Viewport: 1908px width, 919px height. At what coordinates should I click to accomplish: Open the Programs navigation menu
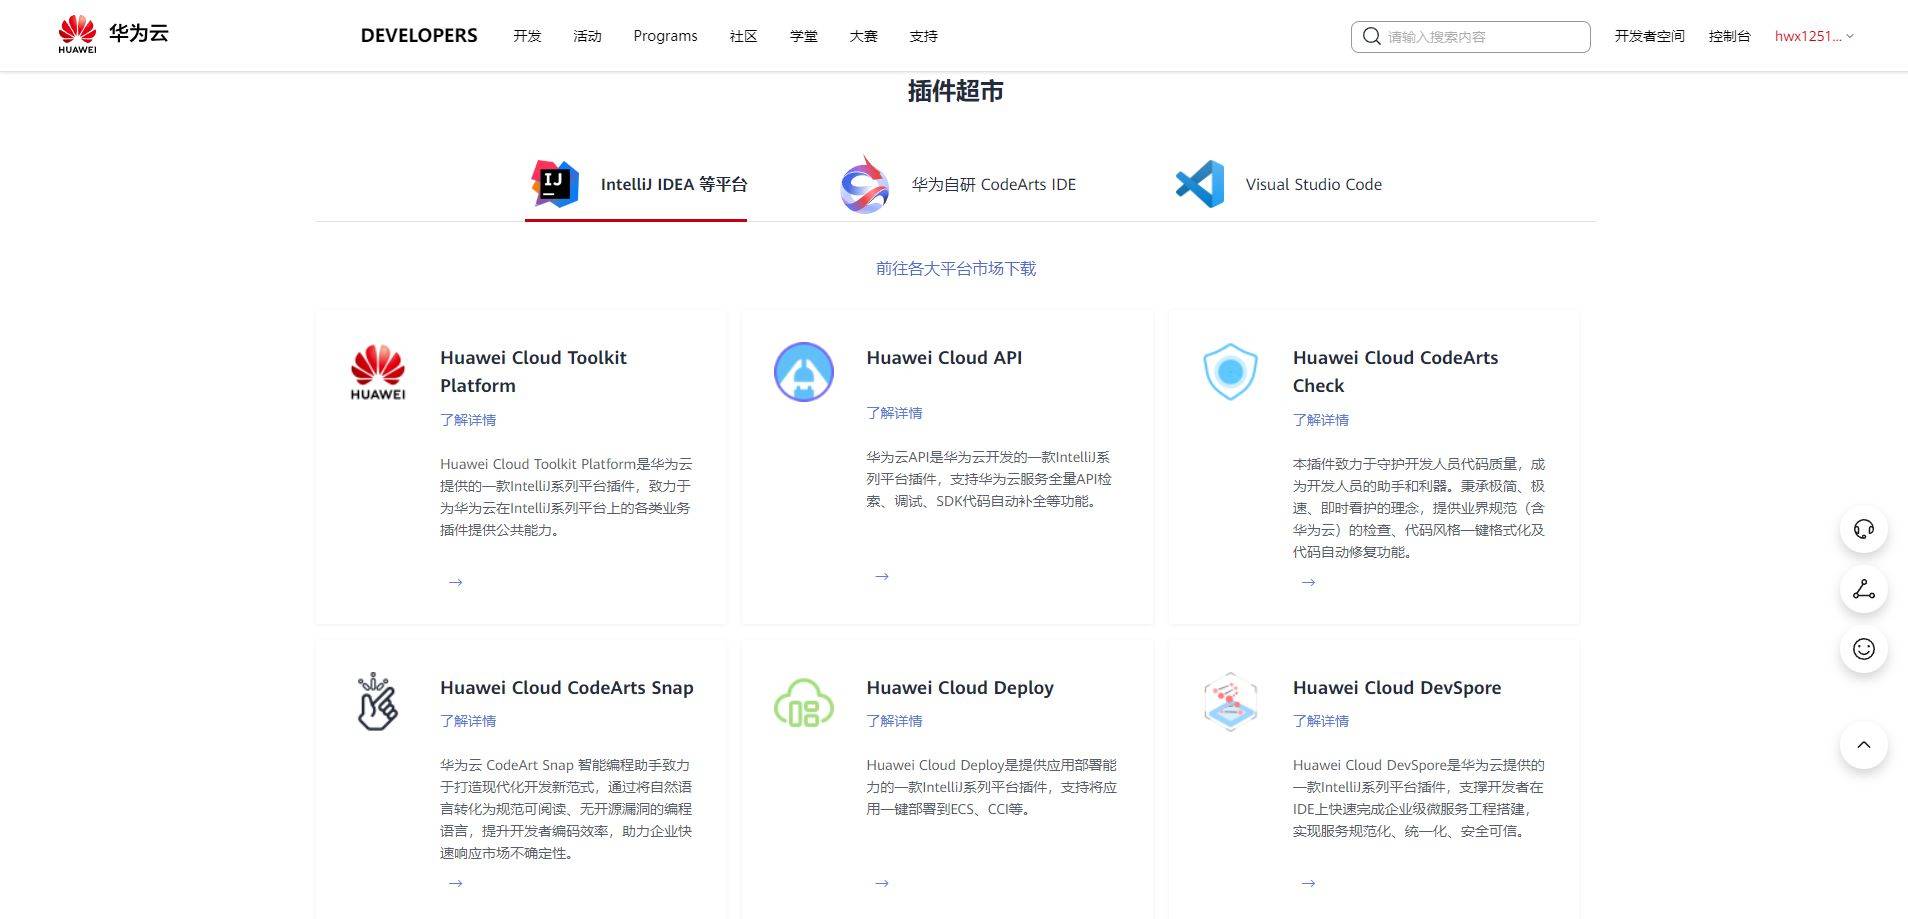(x=665, y=36)
